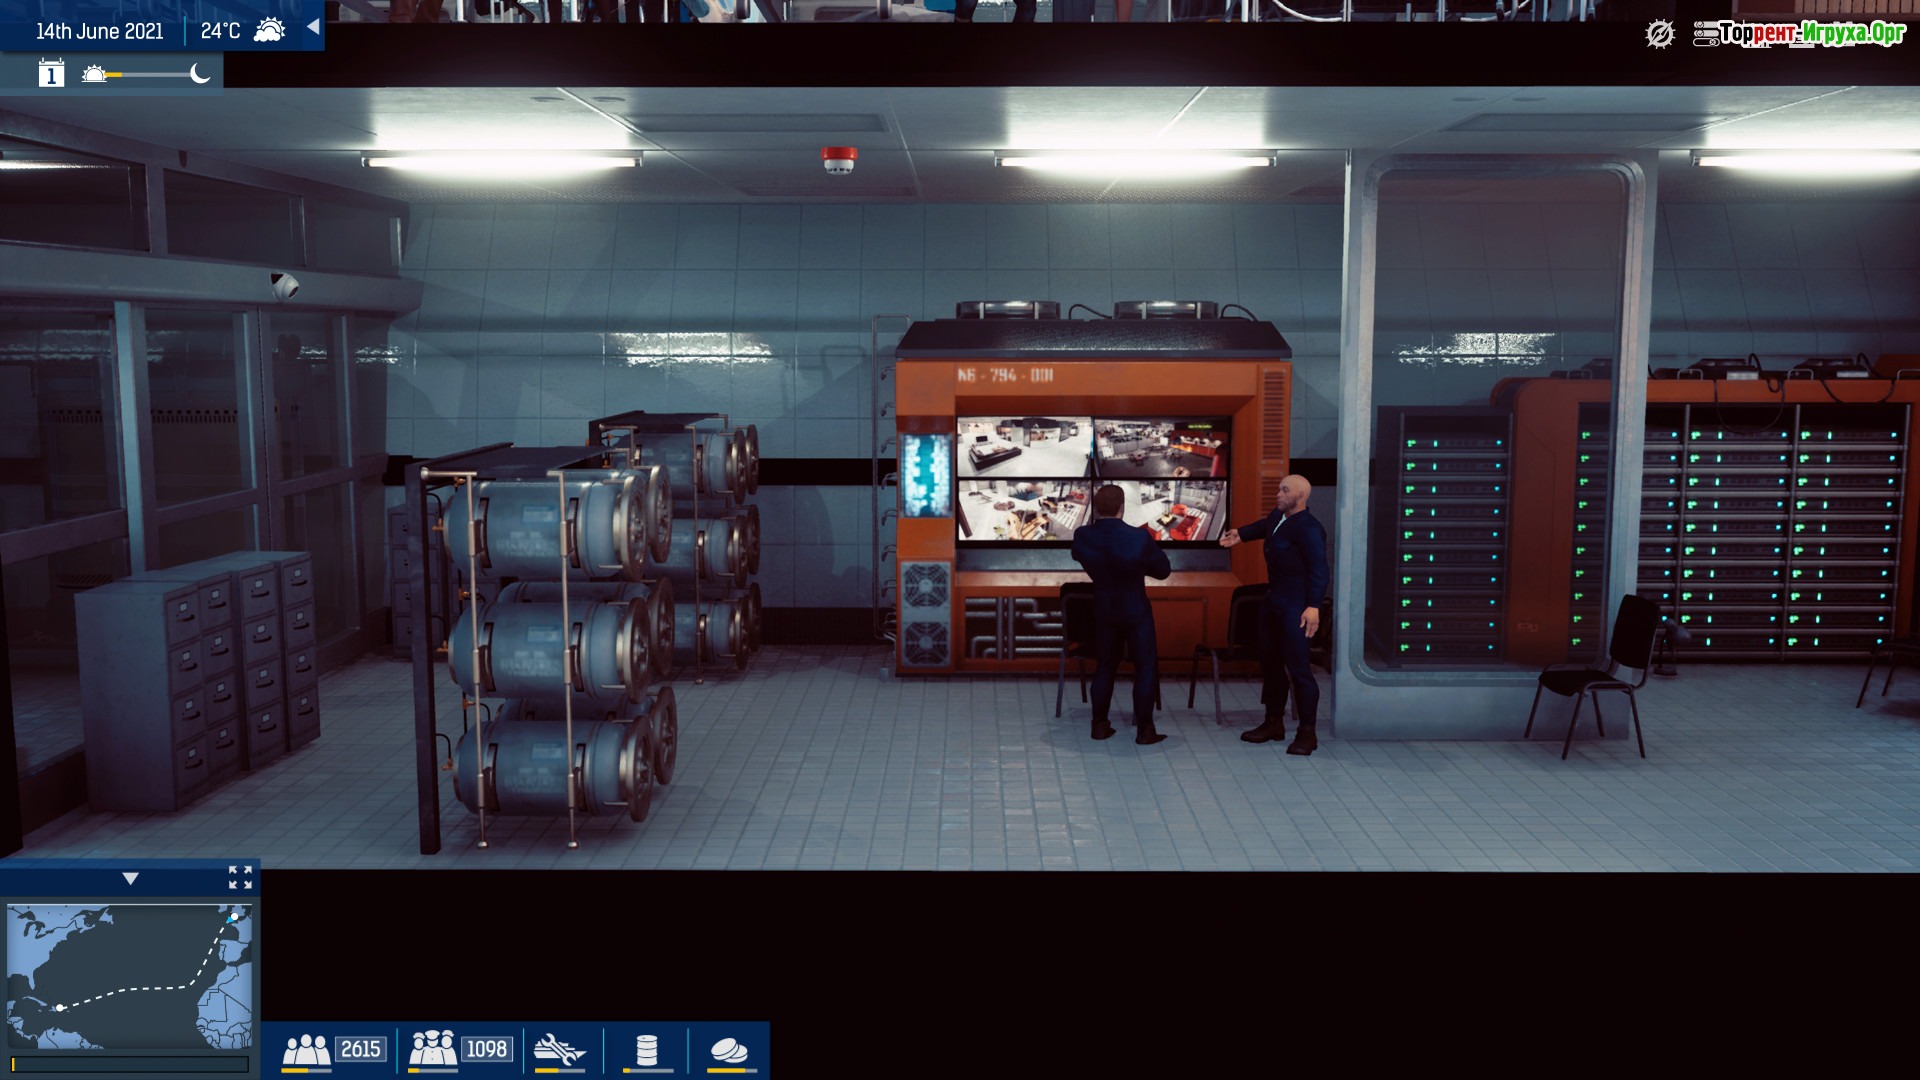Click the 14th June 2021 date

point(99,31)
